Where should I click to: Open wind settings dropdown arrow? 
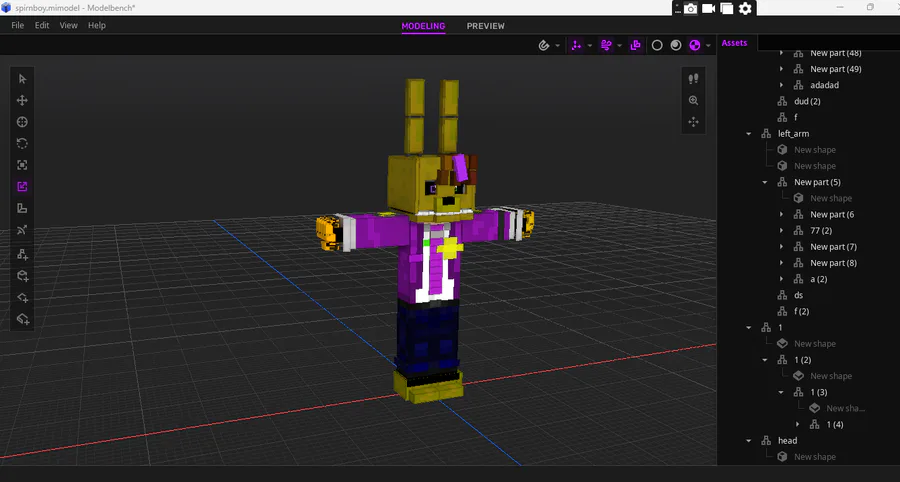click(x=619, y=46)
